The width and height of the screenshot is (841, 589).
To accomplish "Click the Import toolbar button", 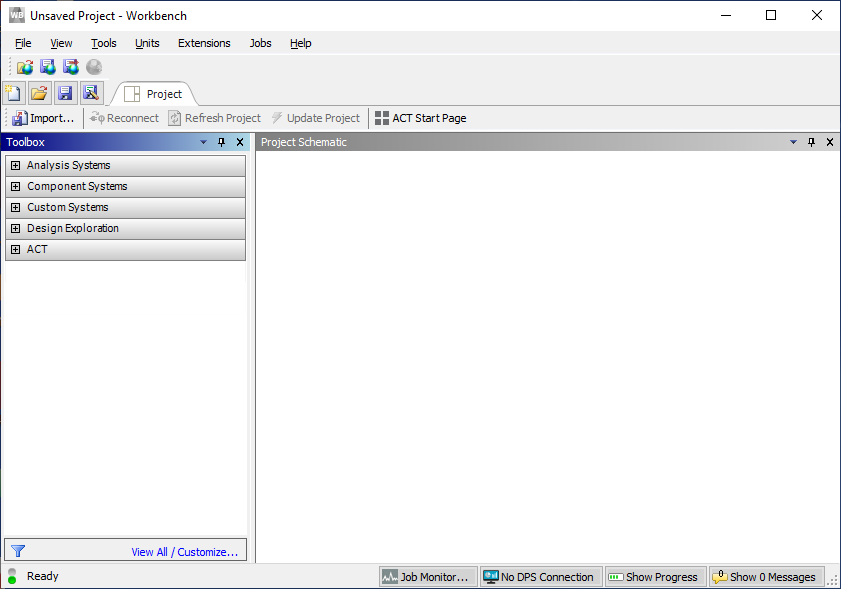I will pos(43,118).
